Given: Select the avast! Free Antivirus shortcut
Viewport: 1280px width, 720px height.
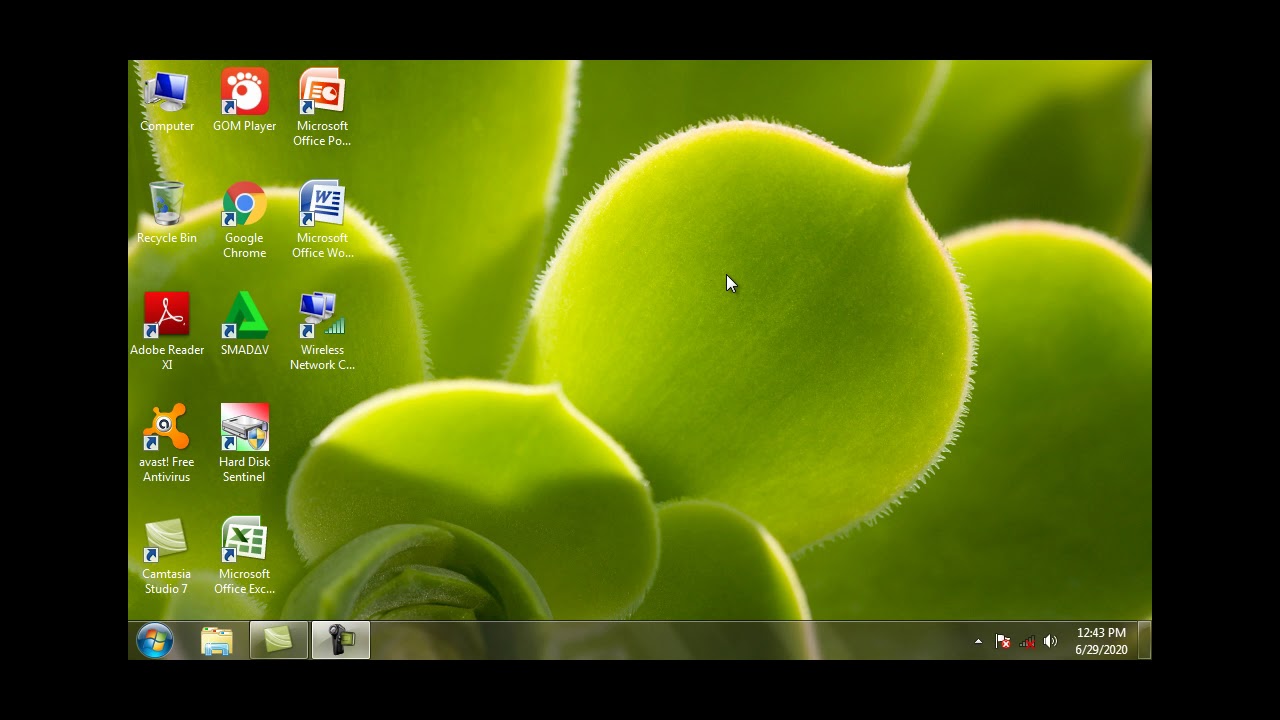Looking at the screenshot, I should 166,444.
